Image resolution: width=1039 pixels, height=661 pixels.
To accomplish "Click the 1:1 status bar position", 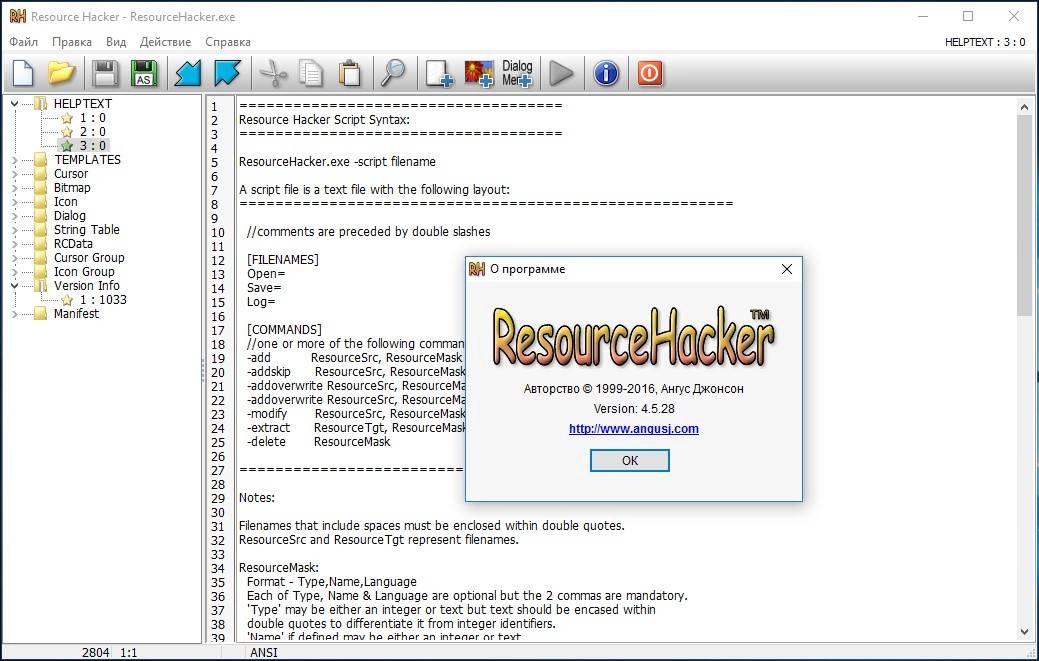I will point(129,652).
